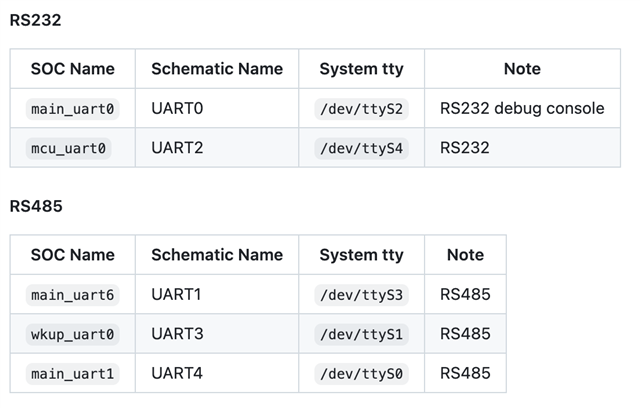Click the main_uart1 code label
640x408 pixels.
tap(73, 373)
